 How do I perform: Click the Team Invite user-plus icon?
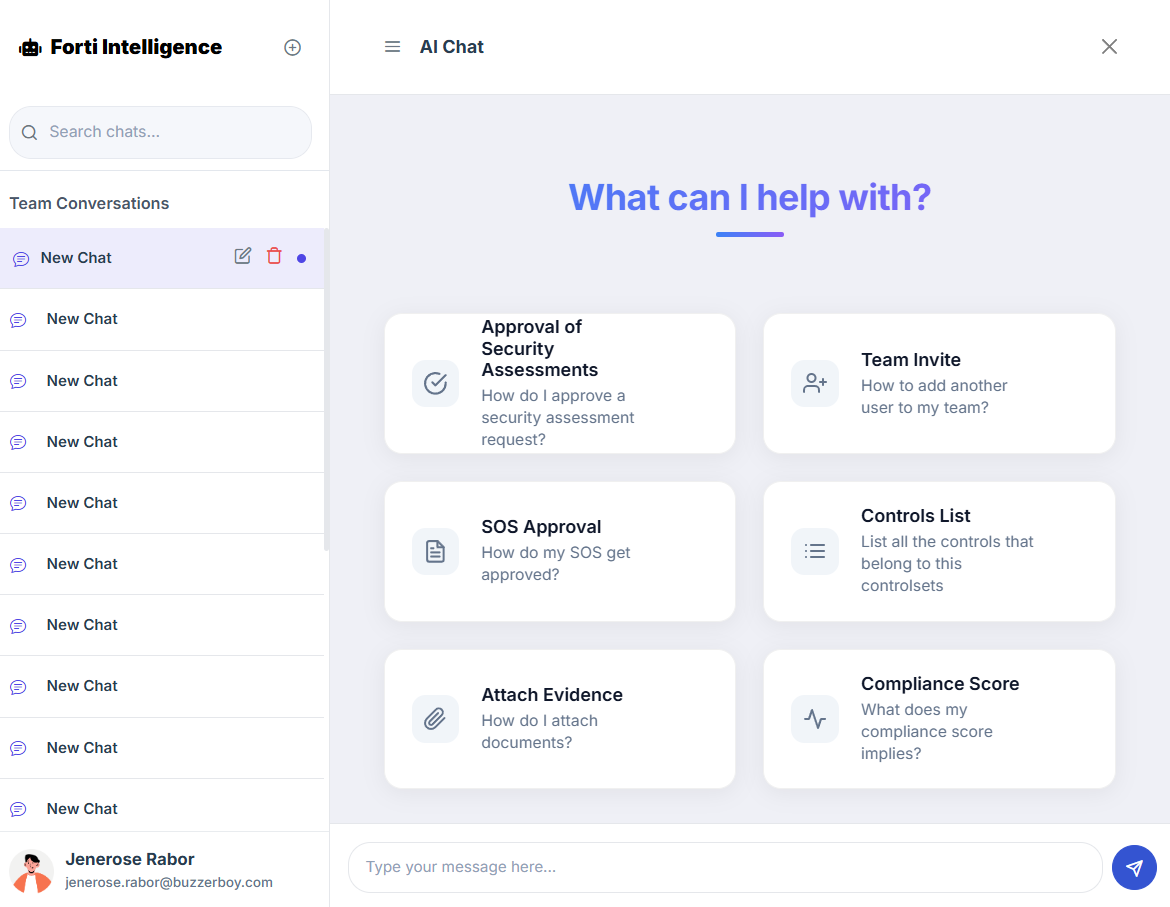tap(815, 383)
